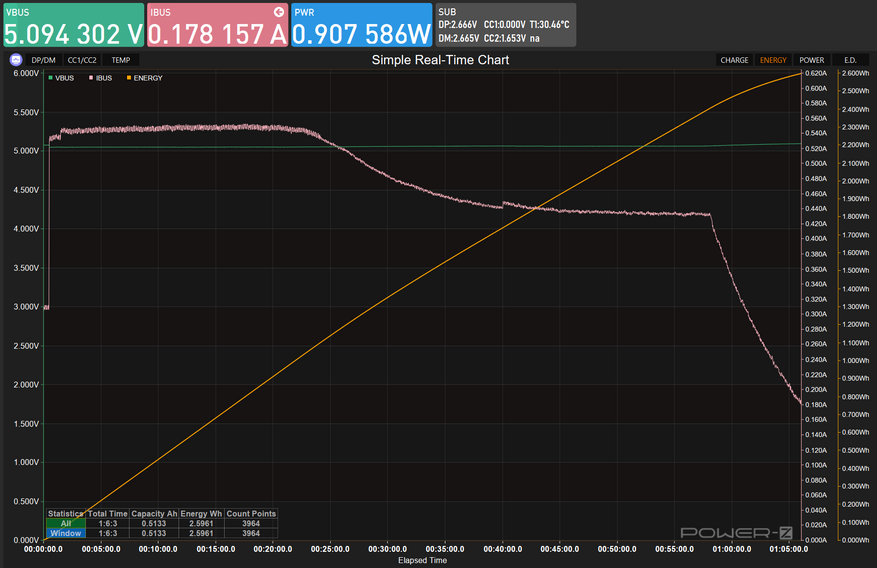Toggle the DP/DM trace button
Screen dimensions: 877x568
click(x=43, y=60)
